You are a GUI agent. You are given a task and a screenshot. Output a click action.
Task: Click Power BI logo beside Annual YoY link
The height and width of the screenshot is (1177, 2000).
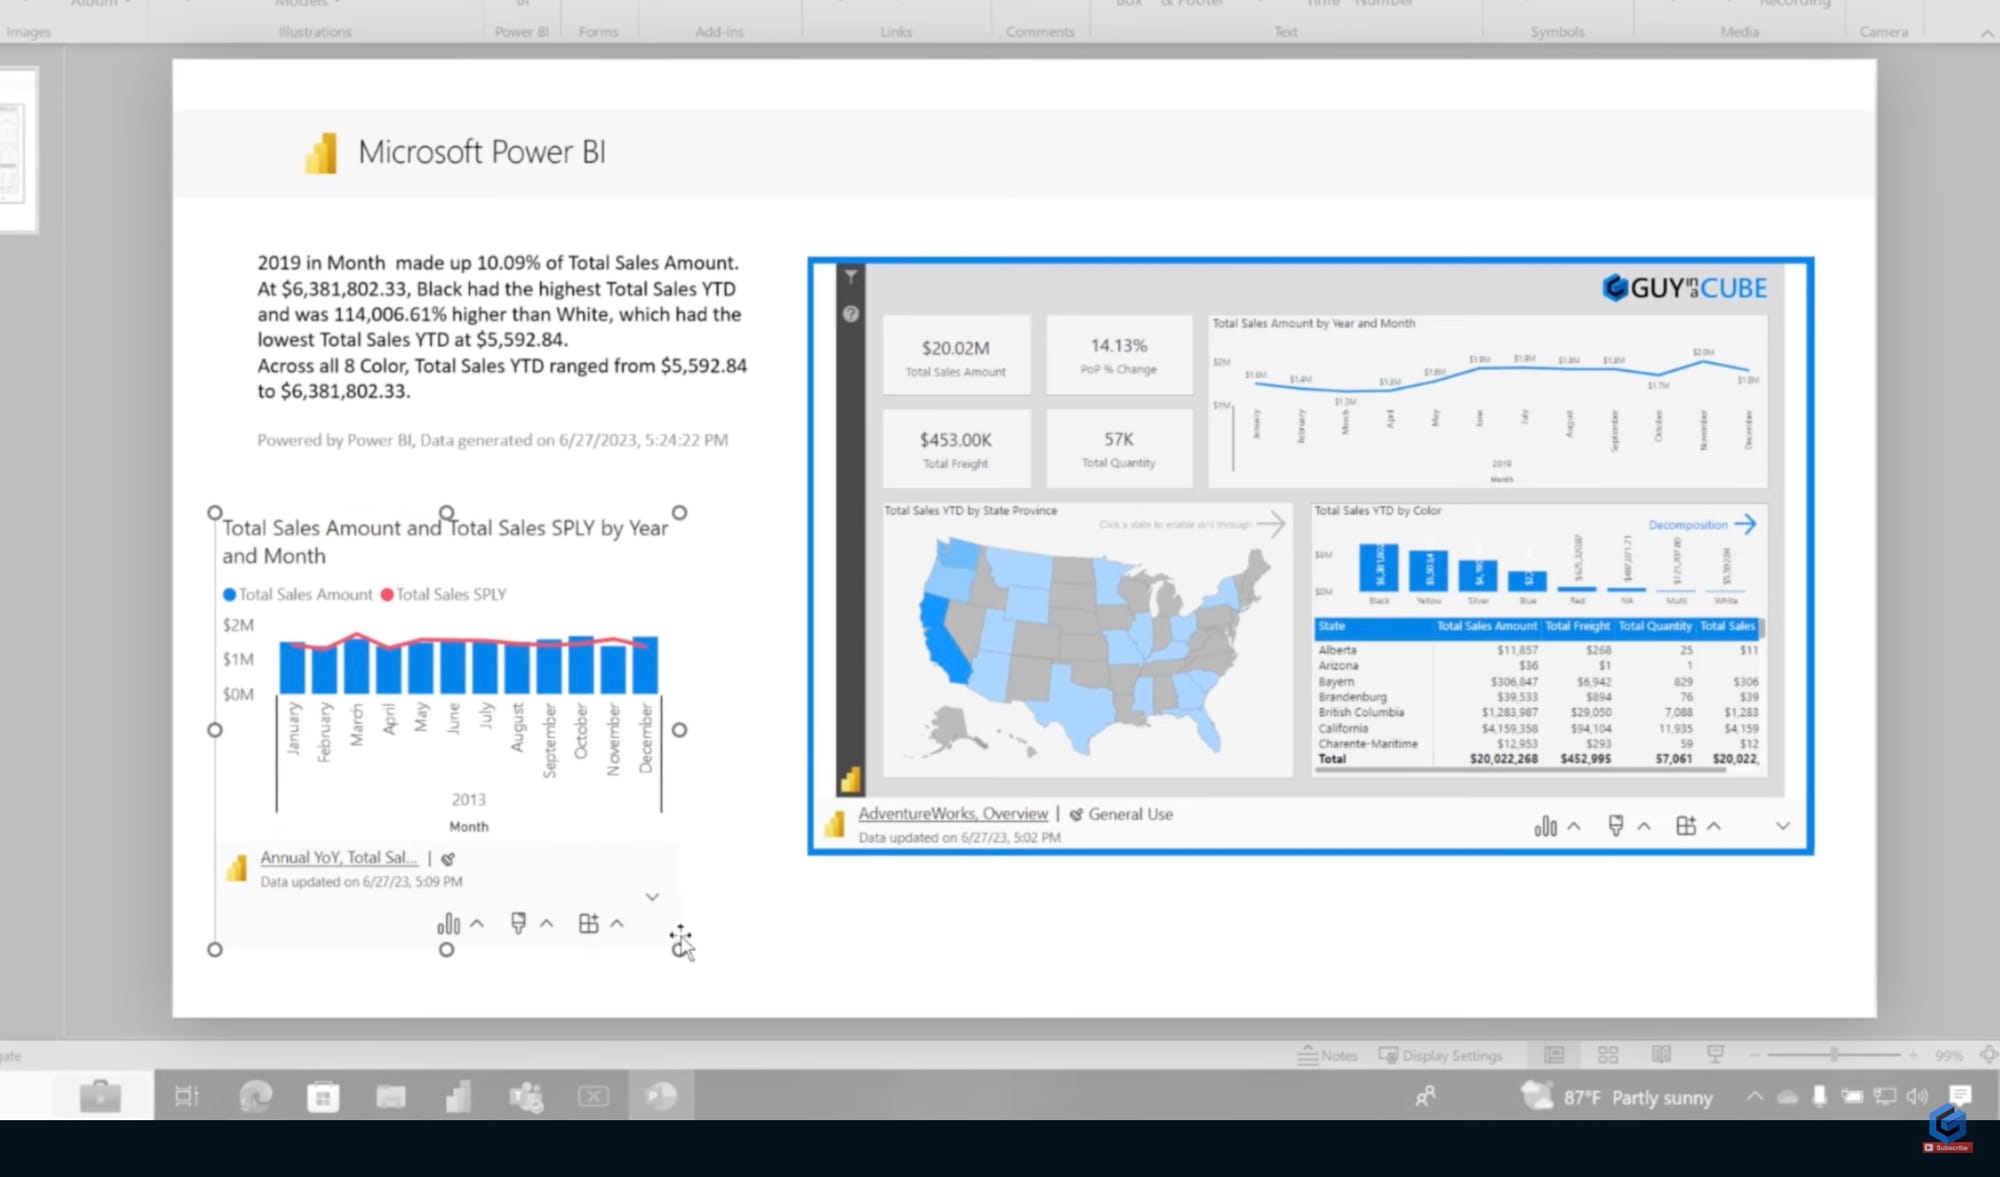coord(237,868)
